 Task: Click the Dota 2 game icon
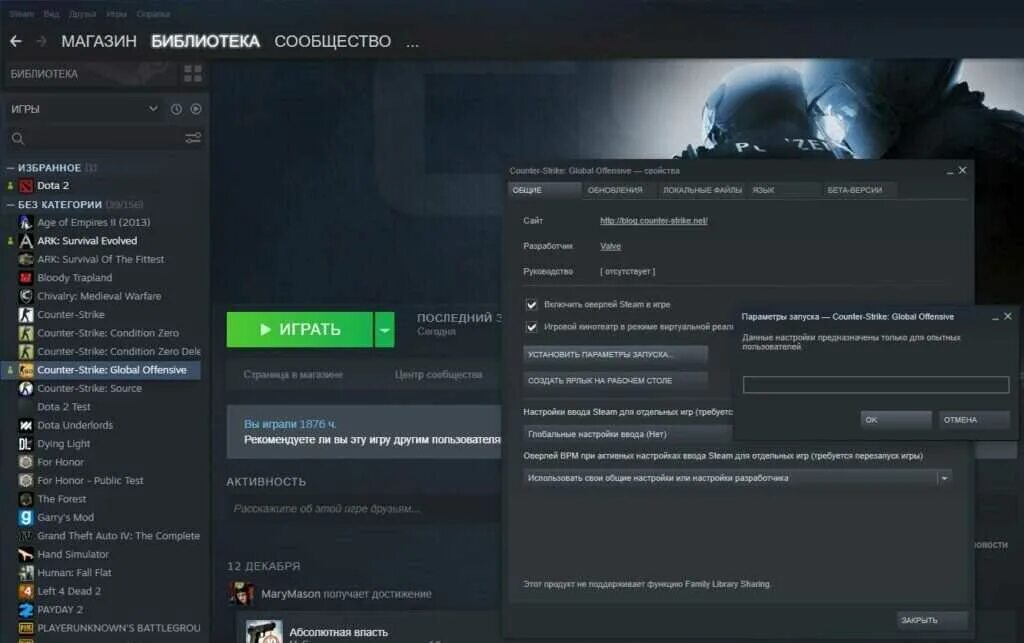[x=25, y=186]
